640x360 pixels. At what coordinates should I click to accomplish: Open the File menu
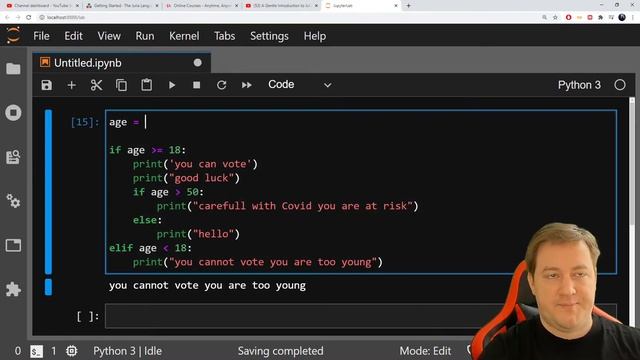[41, 36]
